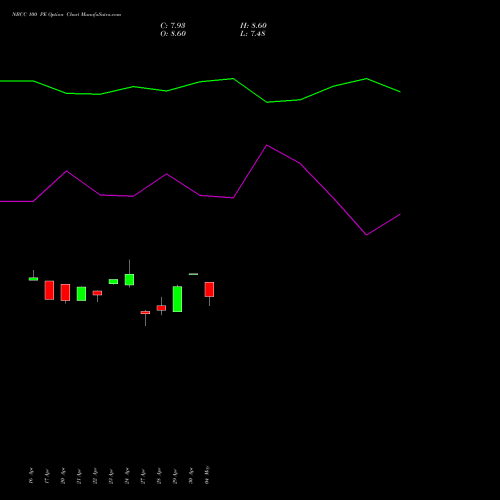Select the thin red candlestick with the long lower wick, 27 Apr
500x500 pixels.
click(145, 313)
